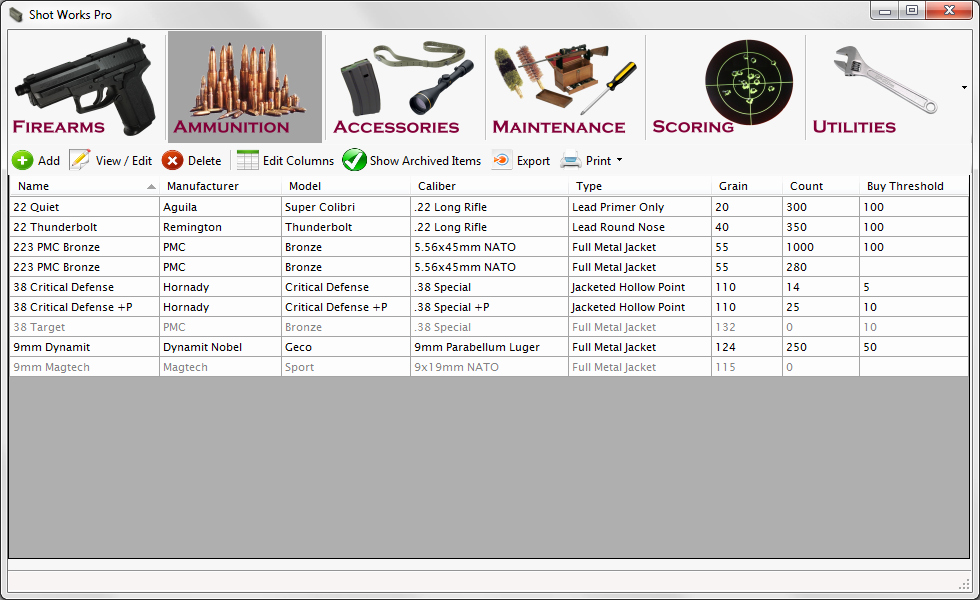
Task: Click the View / Edit pencil icon
Action: 79,161
